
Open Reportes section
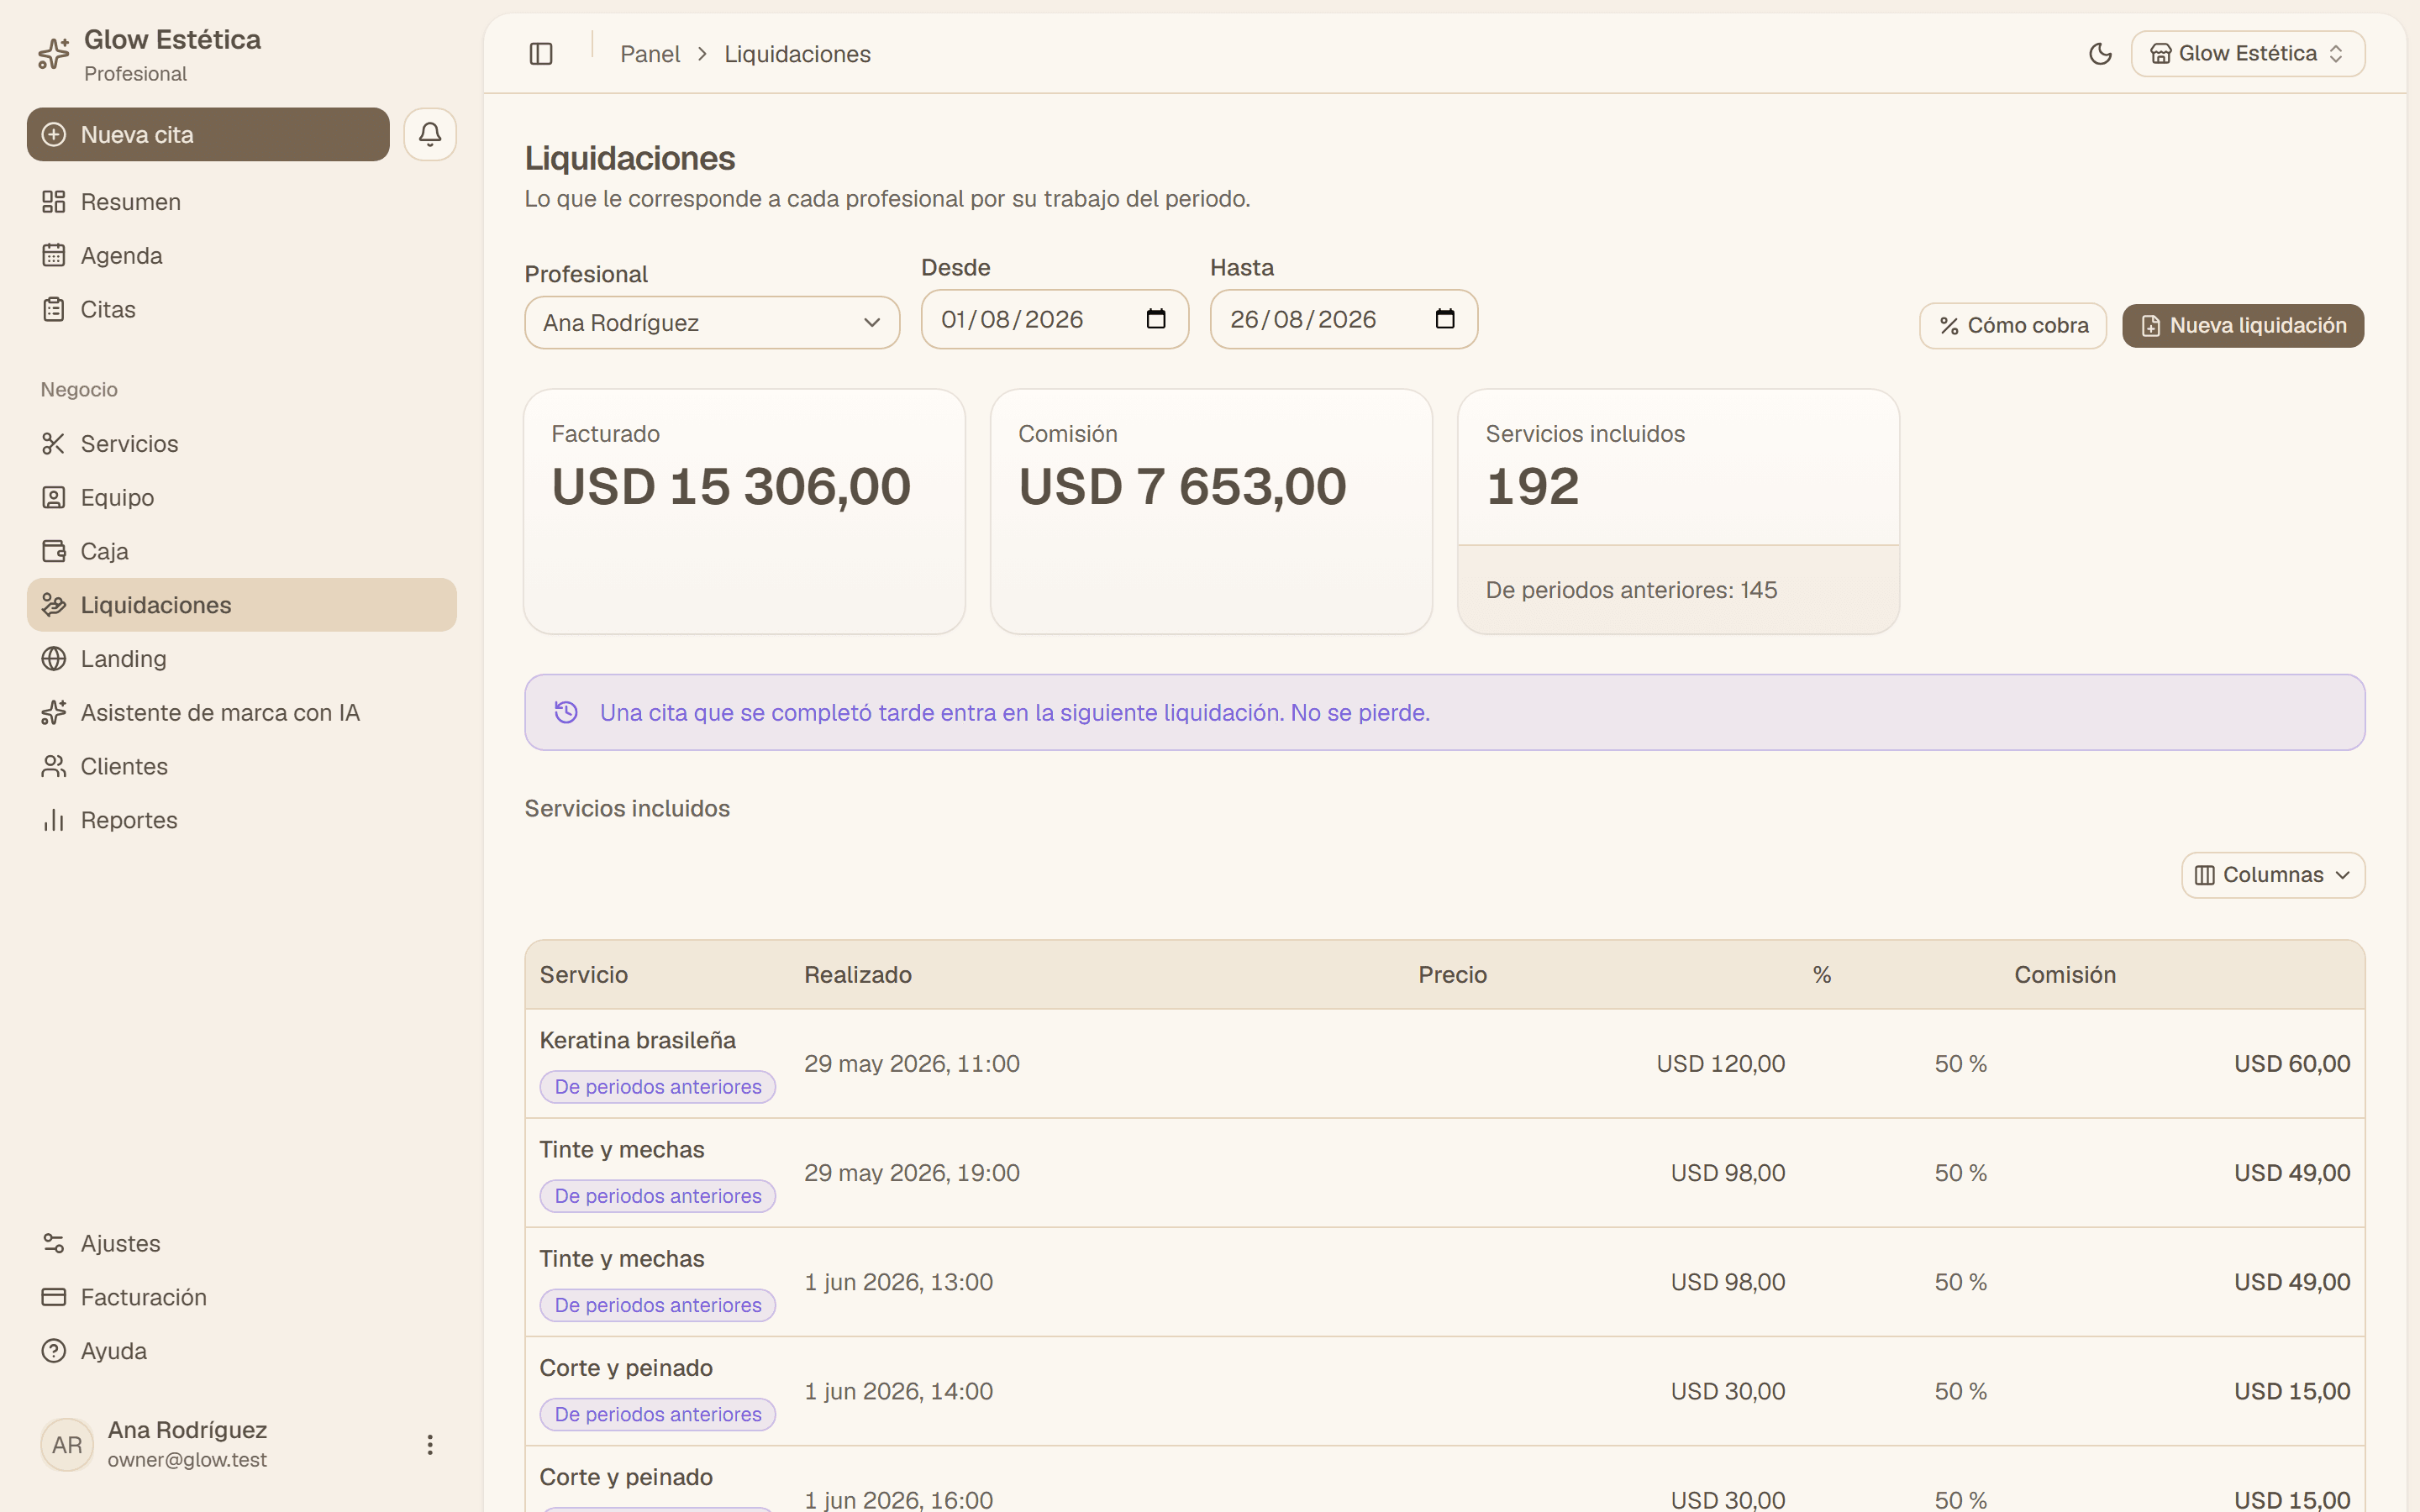pyautogui.click(x=242, y=820)
